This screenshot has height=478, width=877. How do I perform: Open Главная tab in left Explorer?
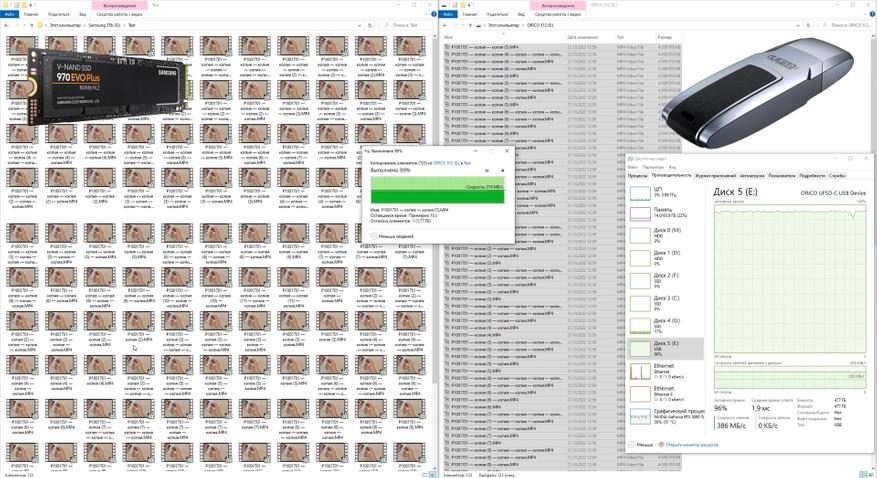tap(31, 14)
